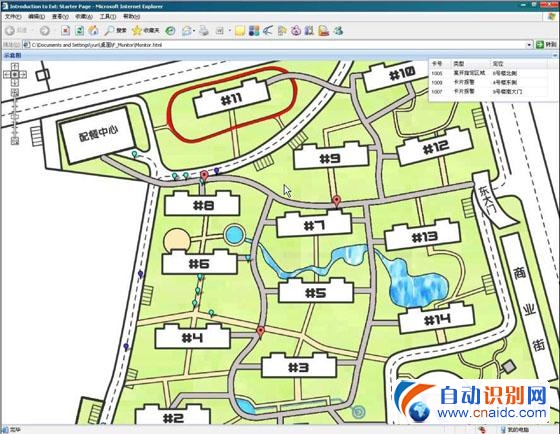The width and height of the screenshot is (560, 434).
Task: Open the 工具 (Tools) menu
Action: pyautogui.click(x=108, y=16)
